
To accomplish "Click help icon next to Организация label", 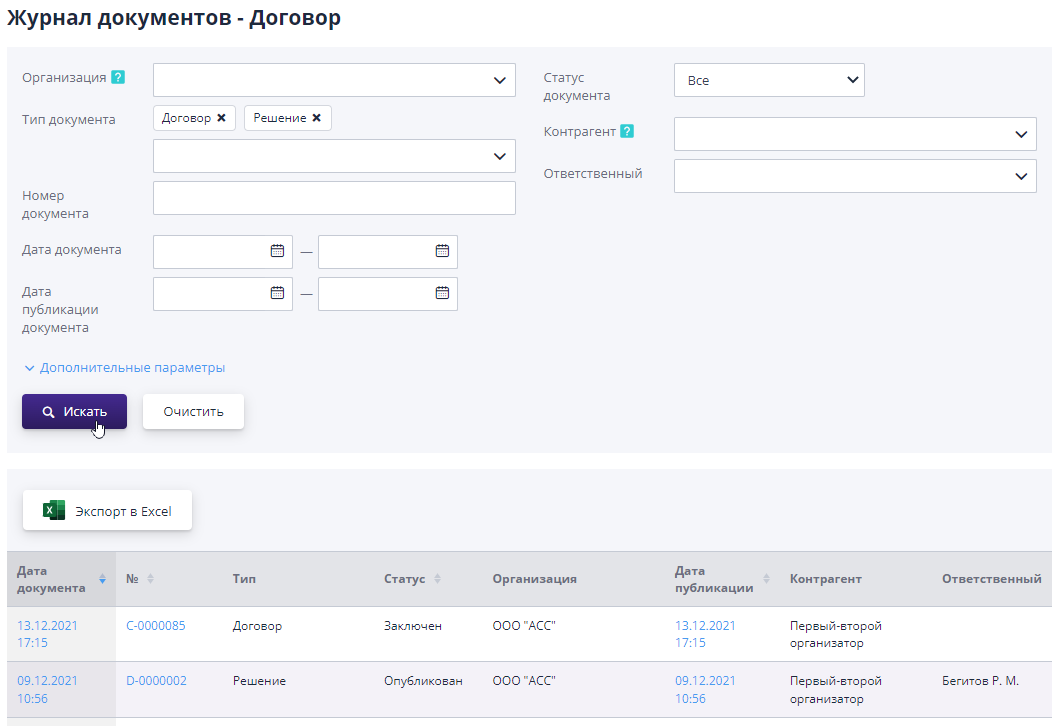I will 118,77.
